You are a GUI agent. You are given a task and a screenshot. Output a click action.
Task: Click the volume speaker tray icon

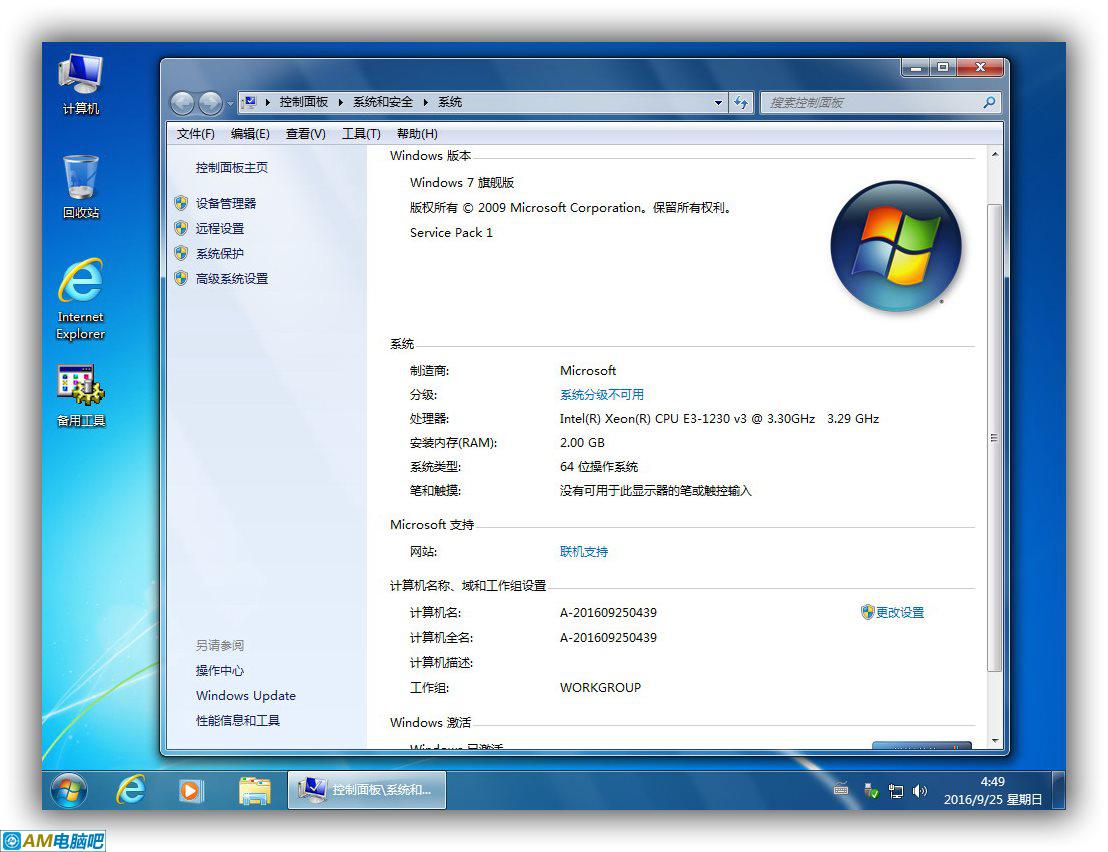pyautogui.click(x=919, y=791)
